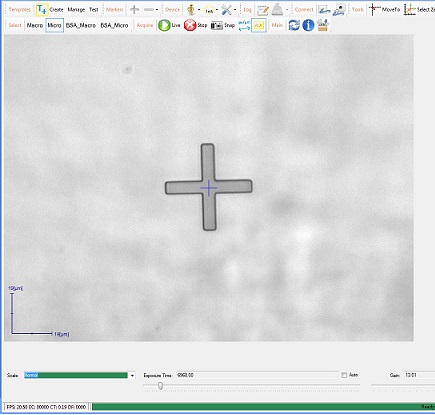Expand dropdown arrow beside wrench tools icon
The height and width of the screenshot is (415, 435).
tap(235, 10)
